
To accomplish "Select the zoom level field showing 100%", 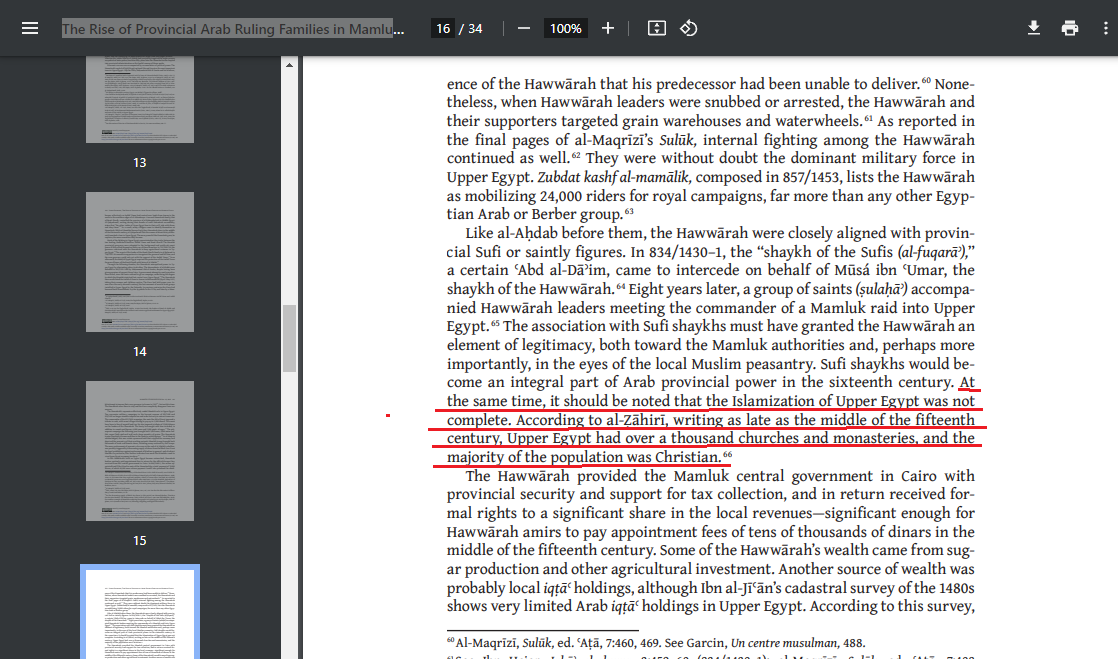I will 565,29.
